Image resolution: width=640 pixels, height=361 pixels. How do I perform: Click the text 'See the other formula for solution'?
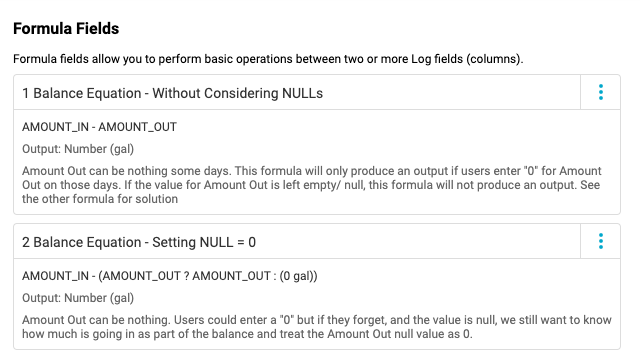coord(311,192)
